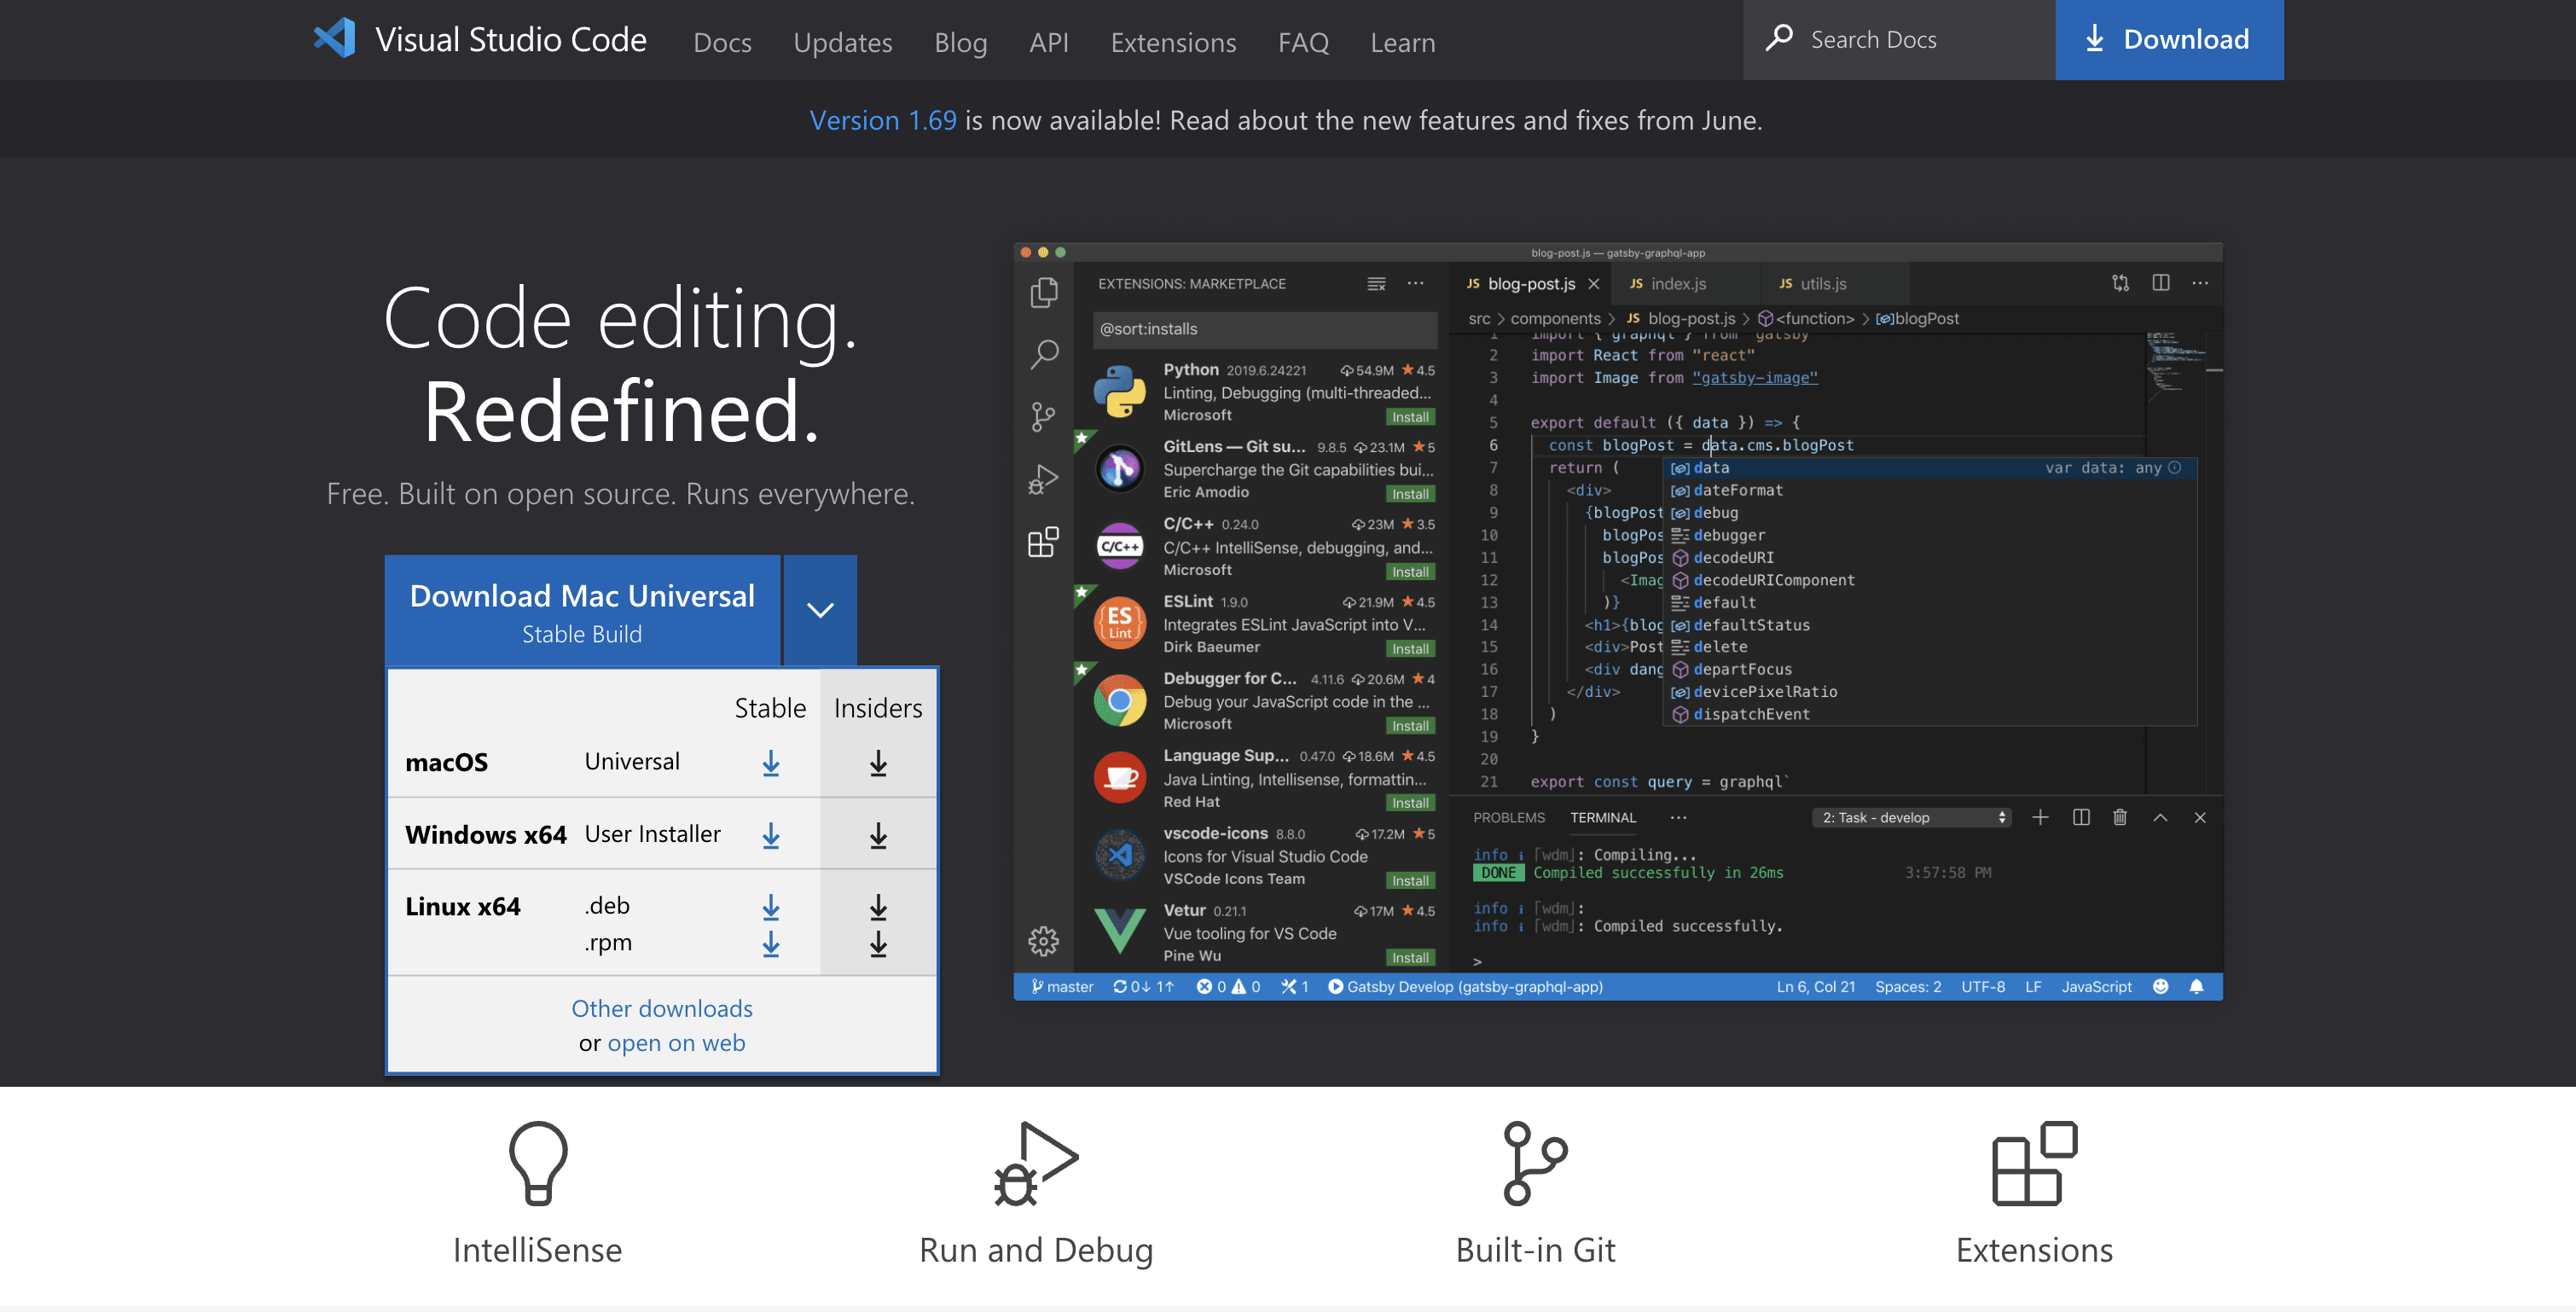This screenshot has height=1312, width=2576.
Task: Click the Run and Debug bug icon
Action: [x=1036, y=1163]
